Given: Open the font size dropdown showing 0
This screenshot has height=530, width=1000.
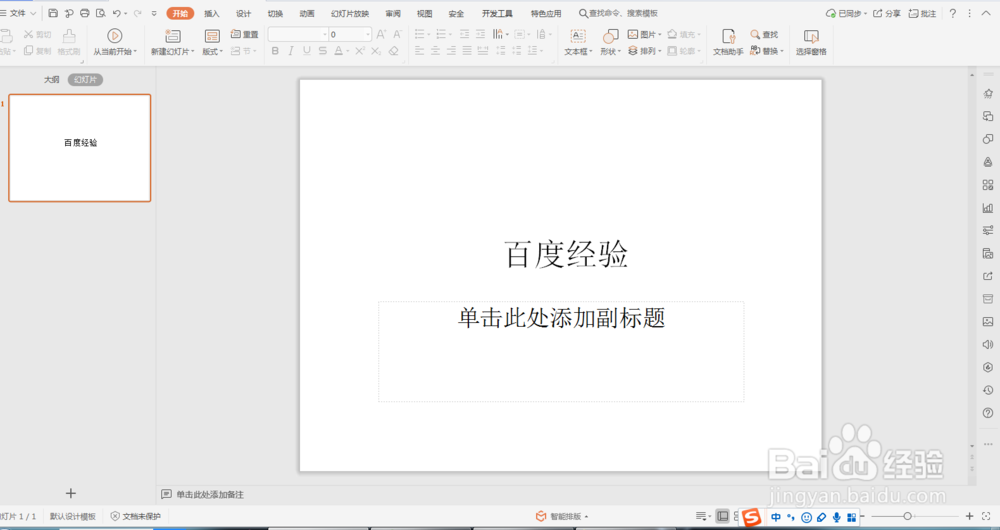Looking at the screenshot, I should [368, 34].
